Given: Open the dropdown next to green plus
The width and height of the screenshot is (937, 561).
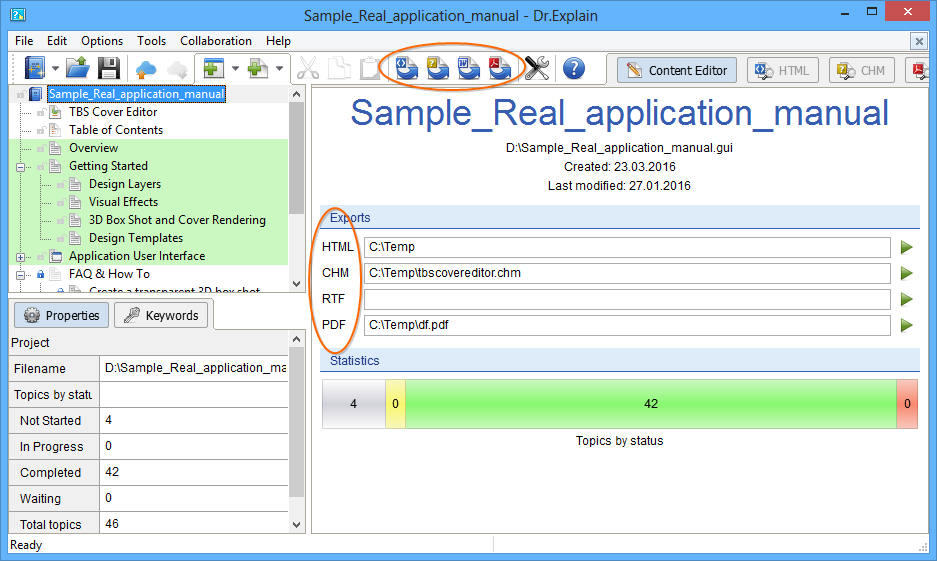Looking at the screenshot, I should coord(279,69).
